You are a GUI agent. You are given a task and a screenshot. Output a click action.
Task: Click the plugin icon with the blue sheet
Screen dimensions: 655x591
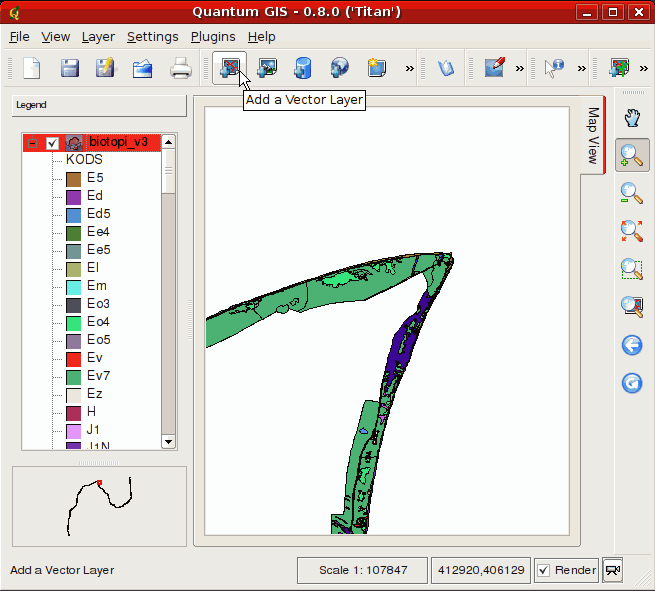(445, 68)
